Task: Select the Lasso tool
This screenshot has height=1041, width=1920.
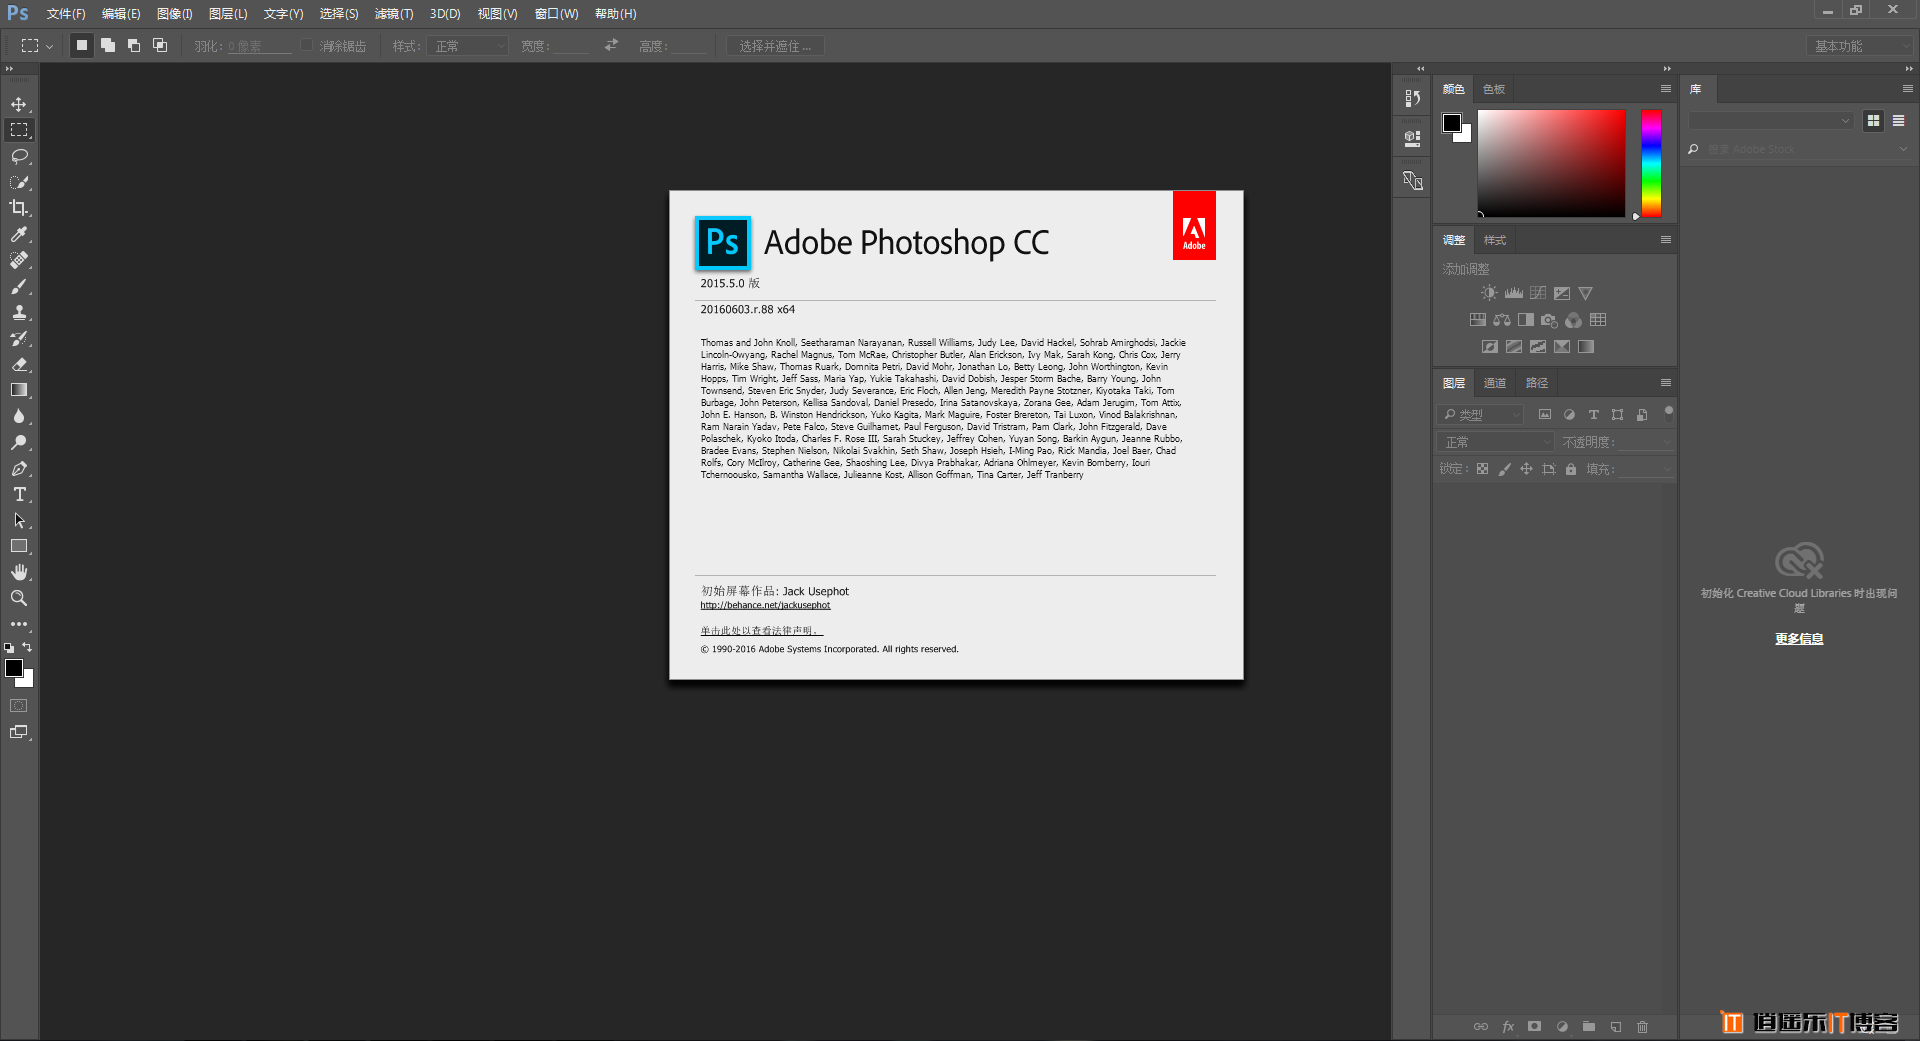Action: pyautogui.click(x=19, y=156)
